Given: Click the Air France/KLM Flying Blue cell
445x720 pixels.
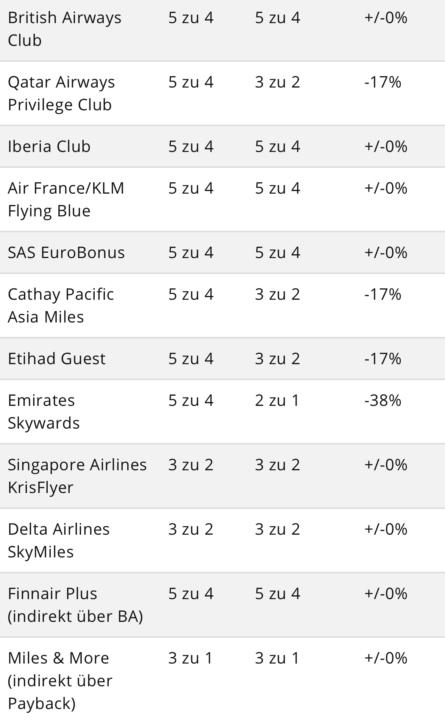Looking at the screenshot, I should pos(66,199).
